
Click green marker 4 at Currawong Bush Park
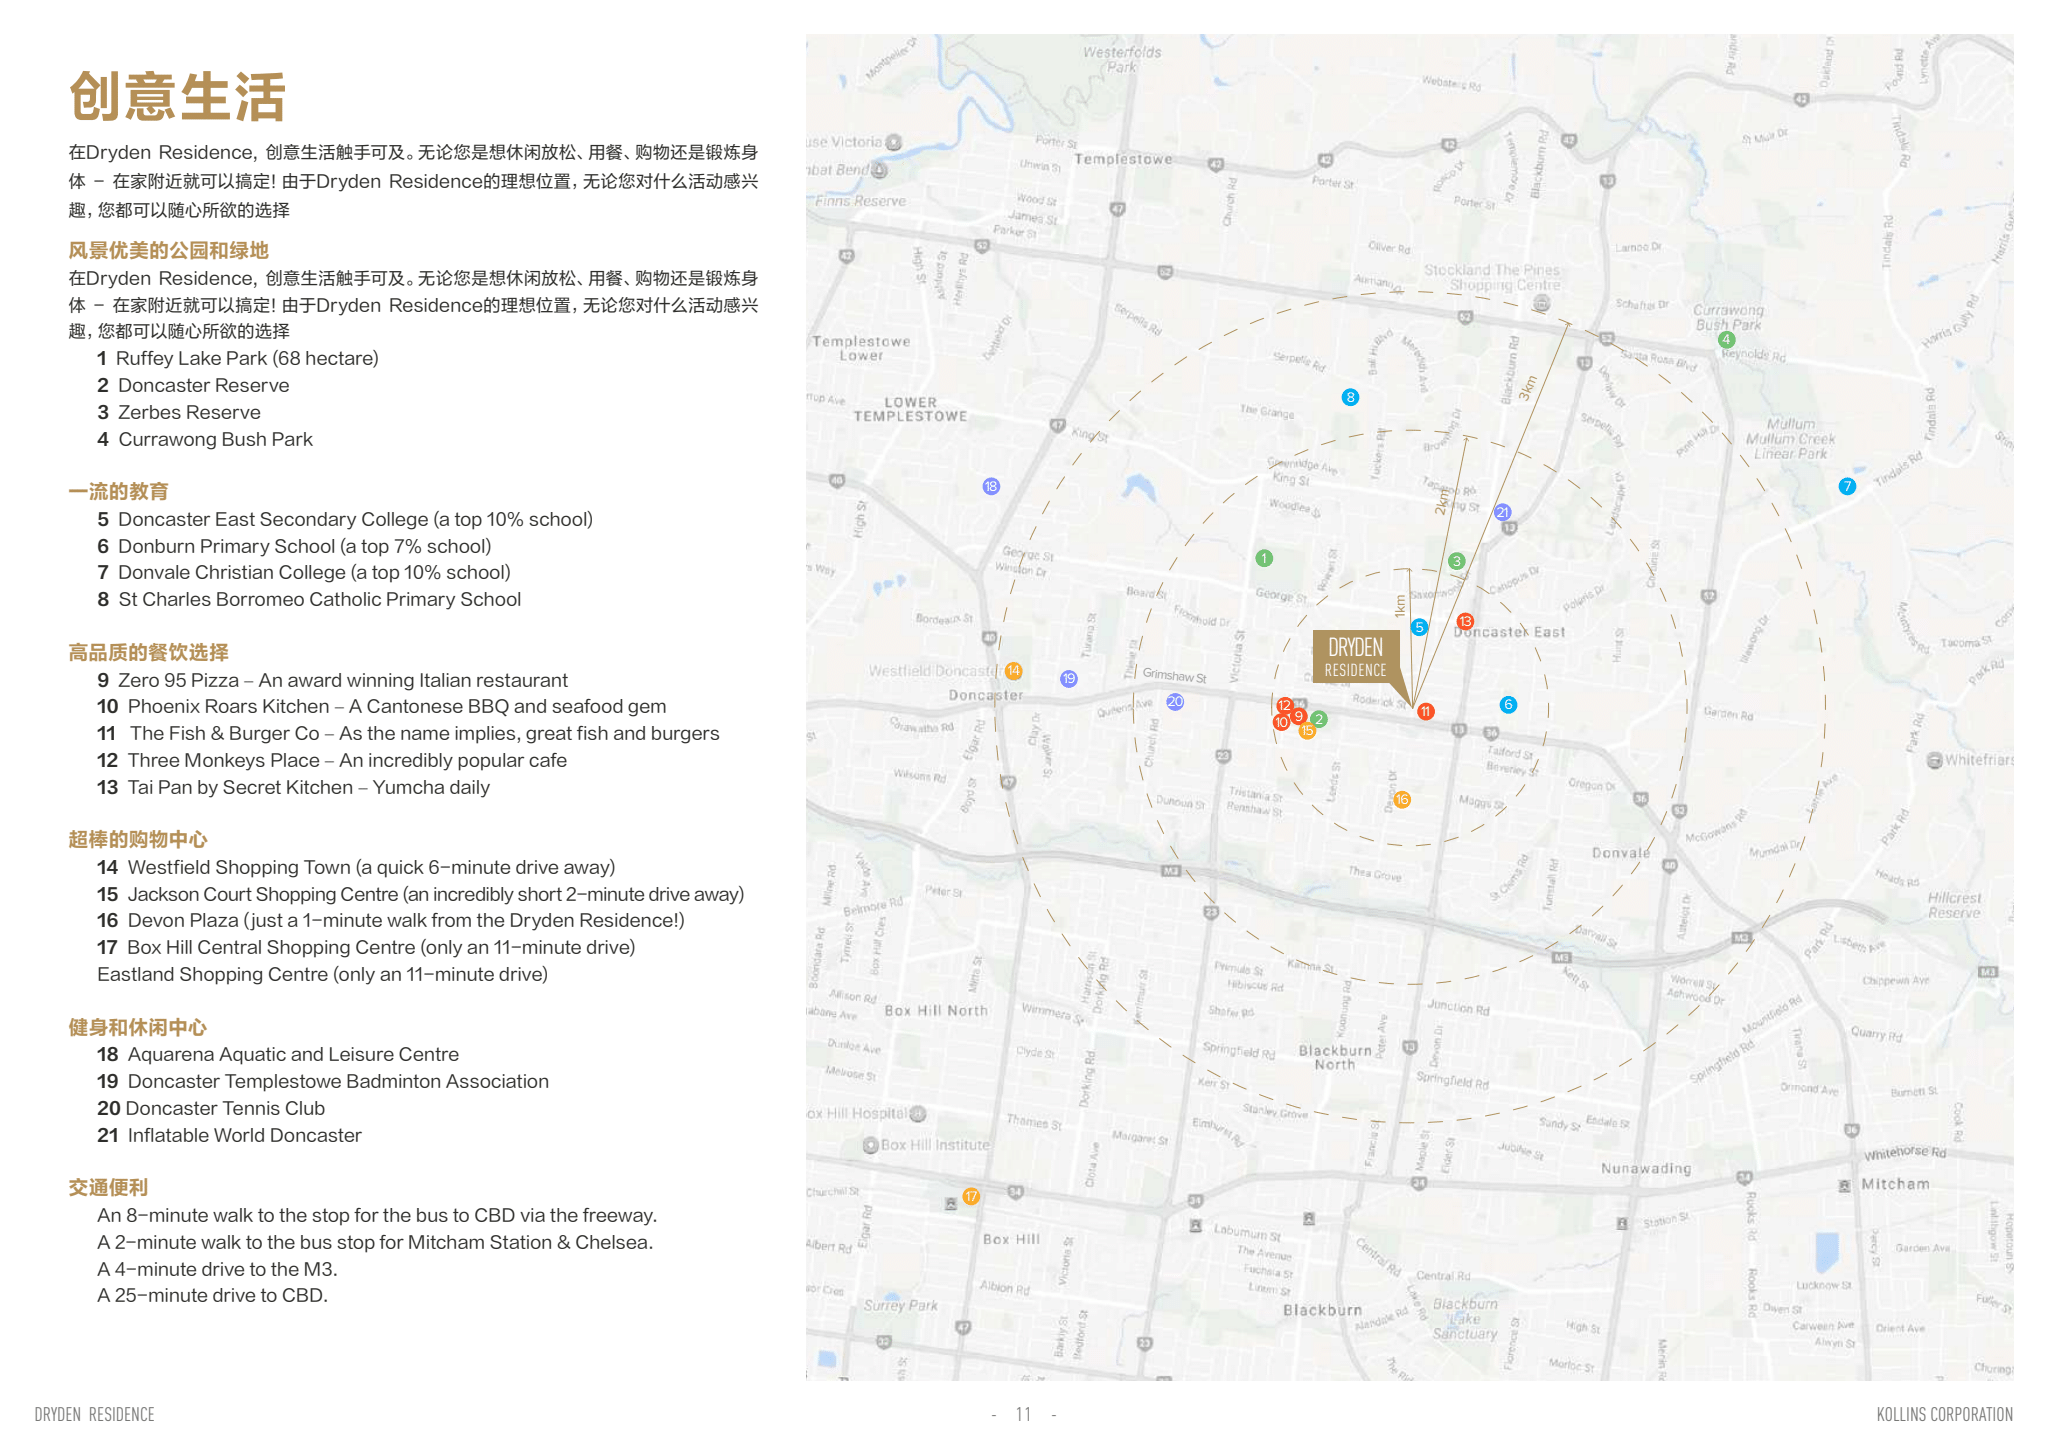1726,339
